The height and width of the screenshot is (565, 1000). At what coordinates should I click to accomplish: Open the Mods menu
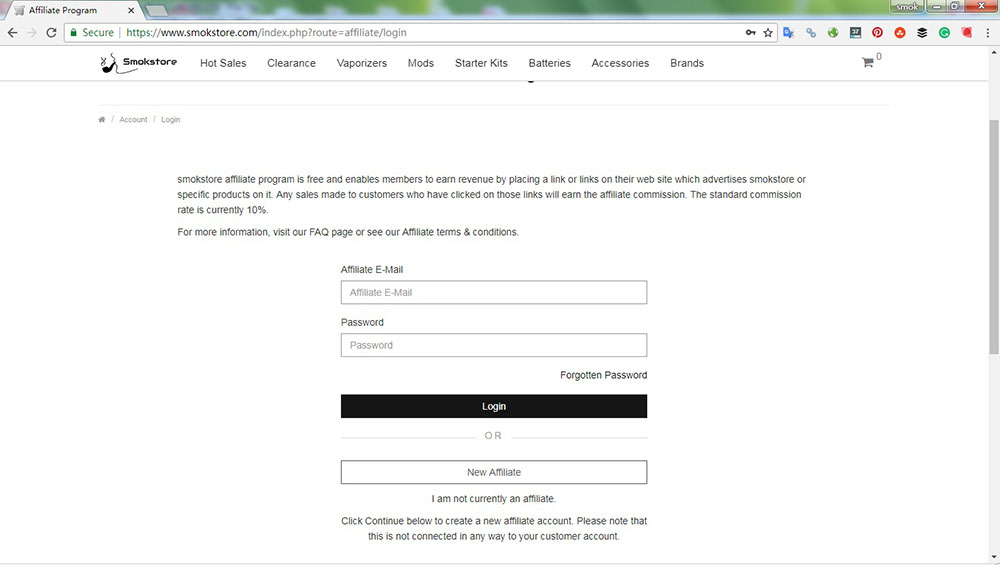421,63
